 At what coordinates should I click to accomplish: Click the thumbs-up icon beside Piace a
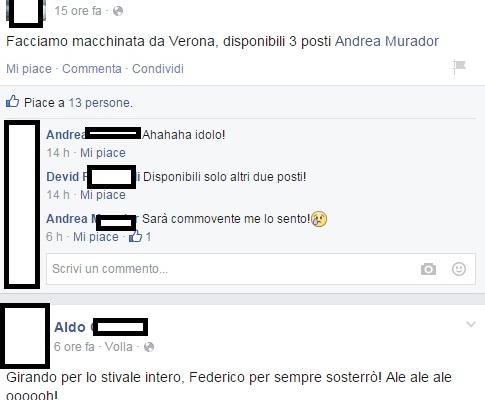pos(13,101)
